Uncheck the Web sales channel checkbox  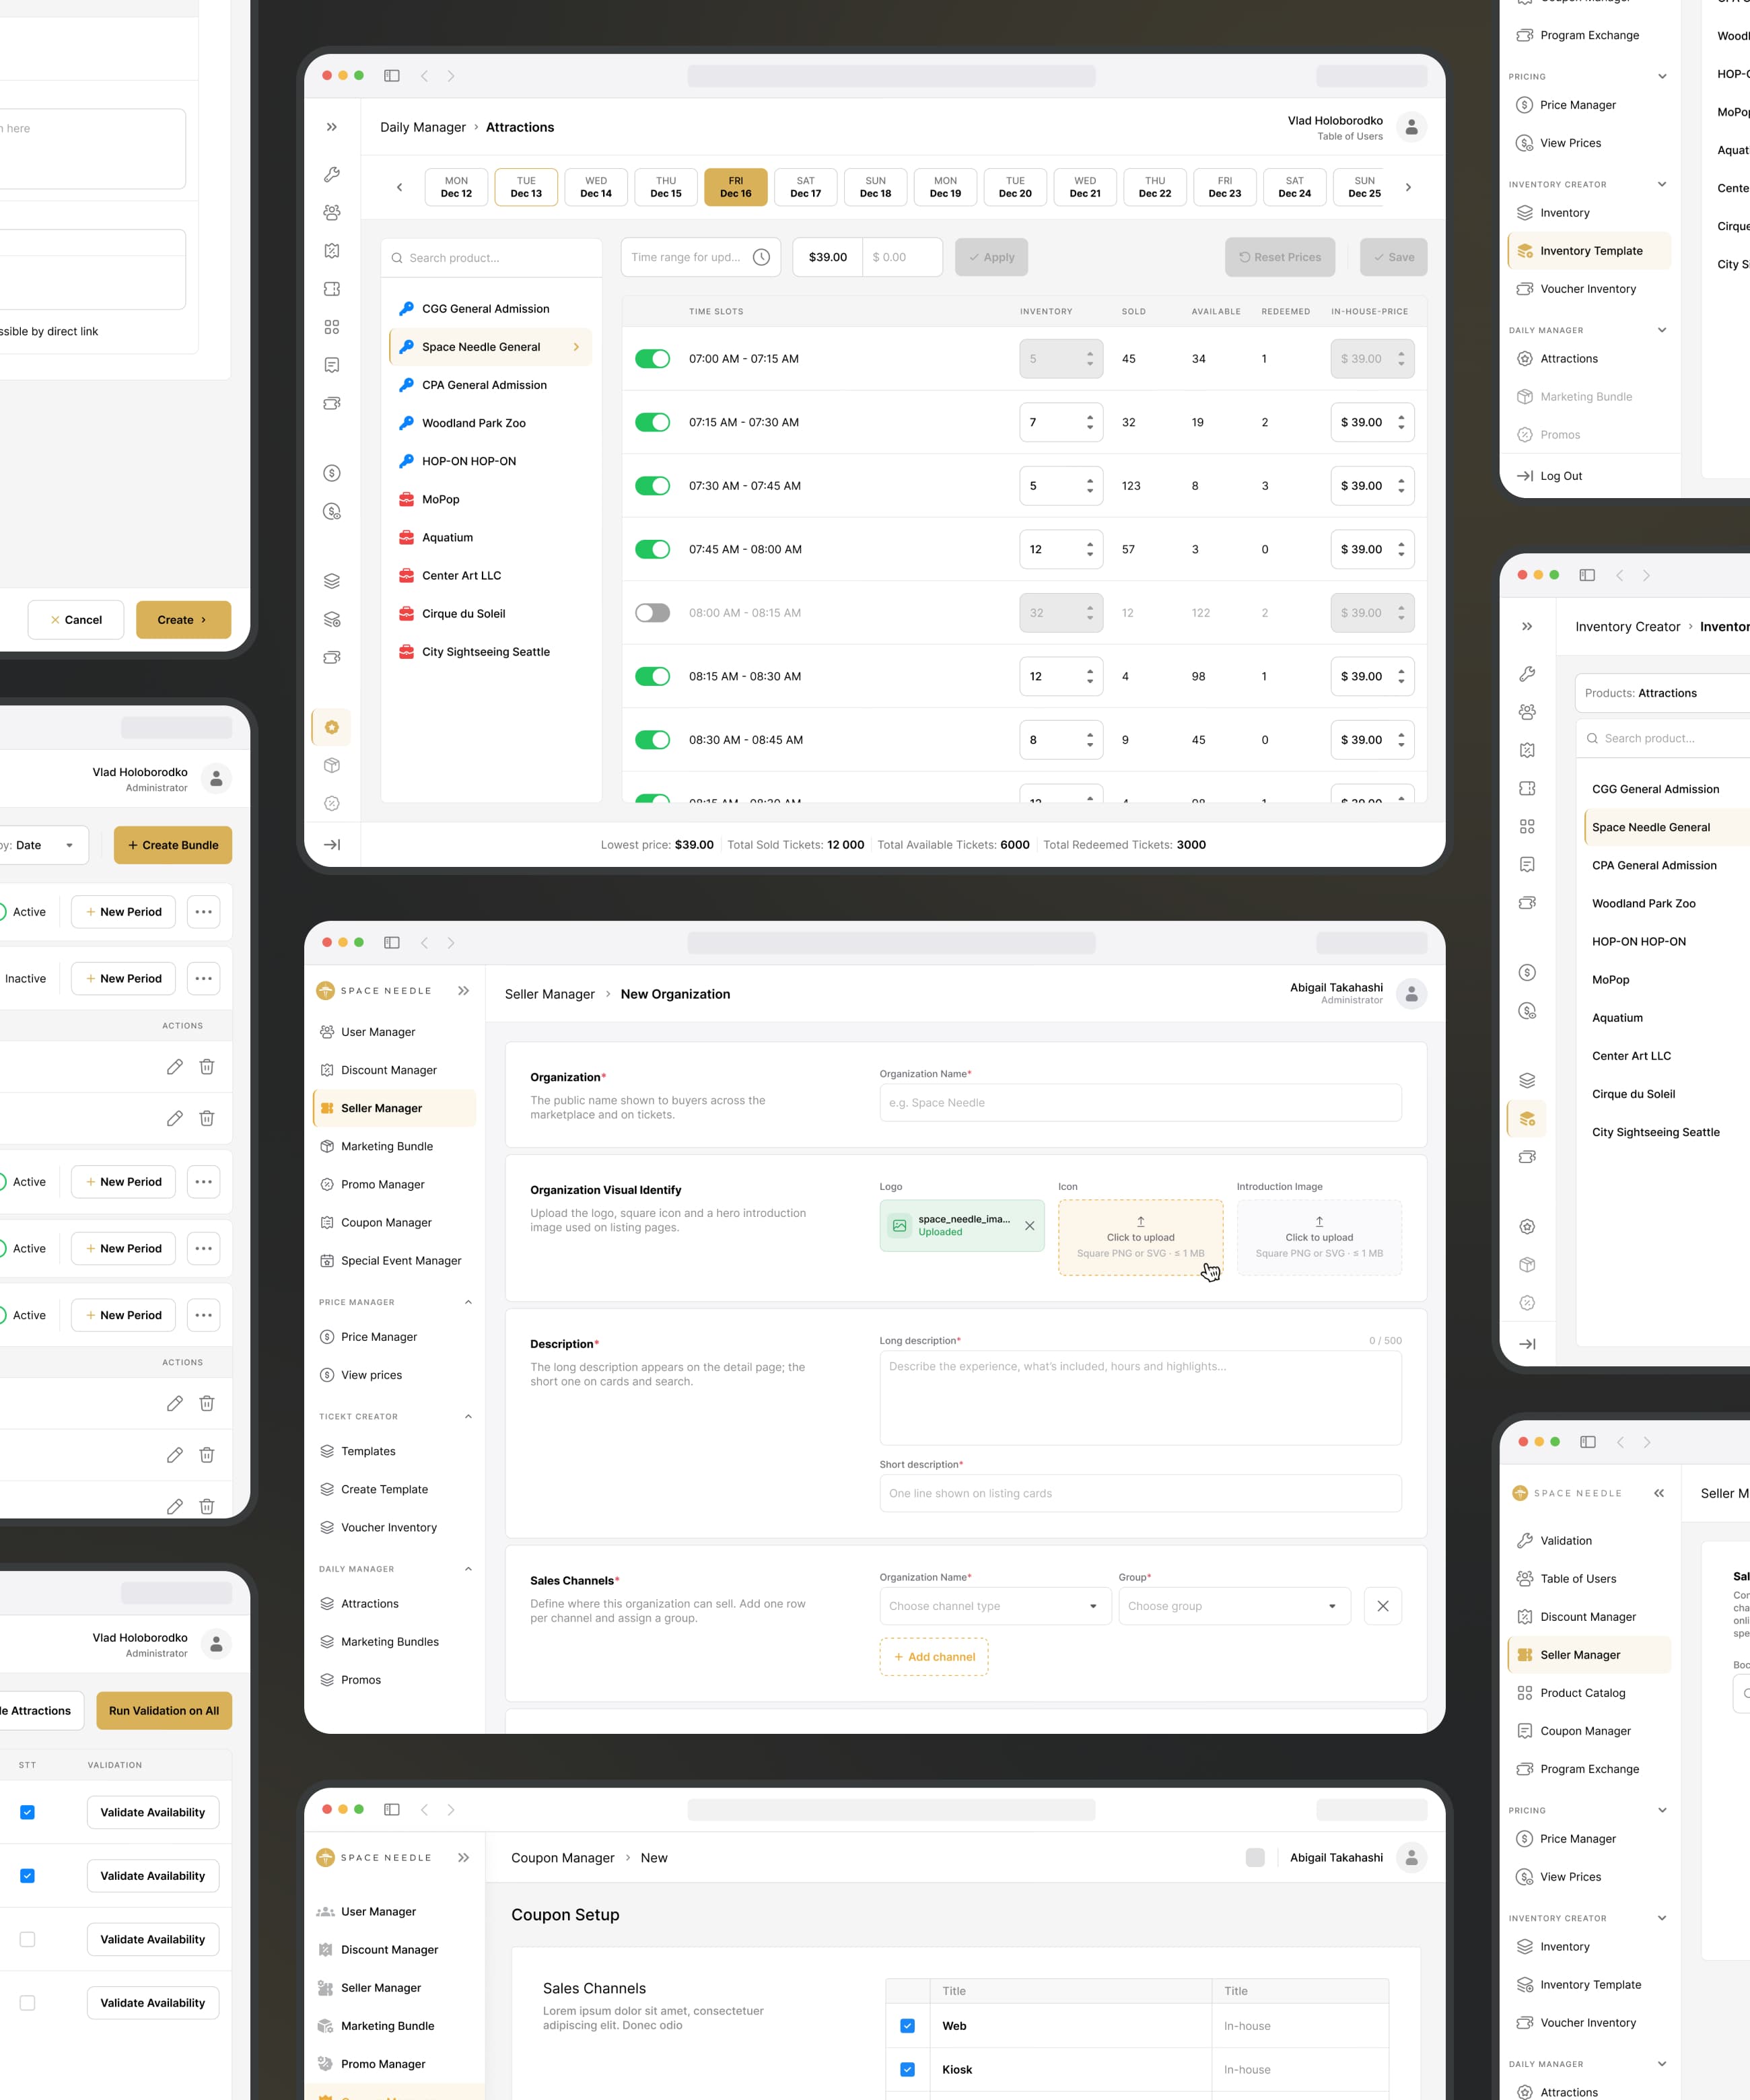coord(907,2026)
